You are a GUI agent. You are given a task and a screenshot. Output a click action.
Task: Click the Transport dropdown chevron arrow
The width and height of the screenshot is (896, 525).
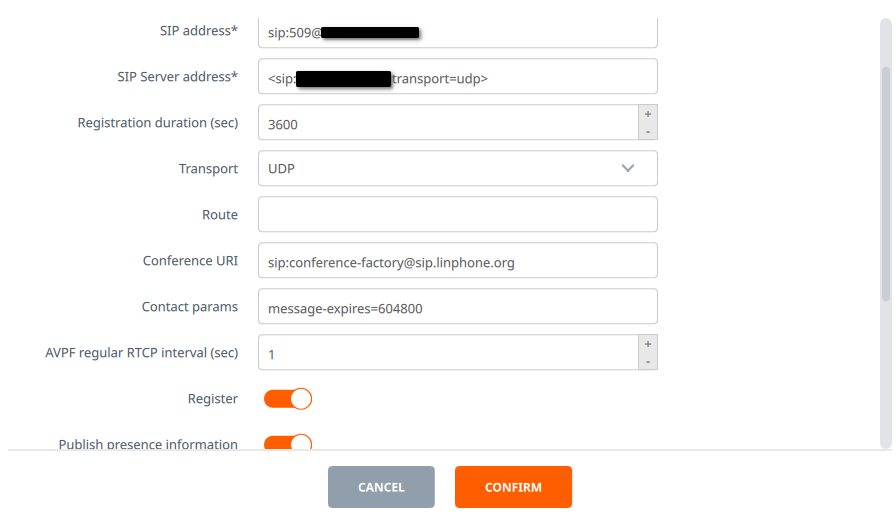tap(628, 169)
